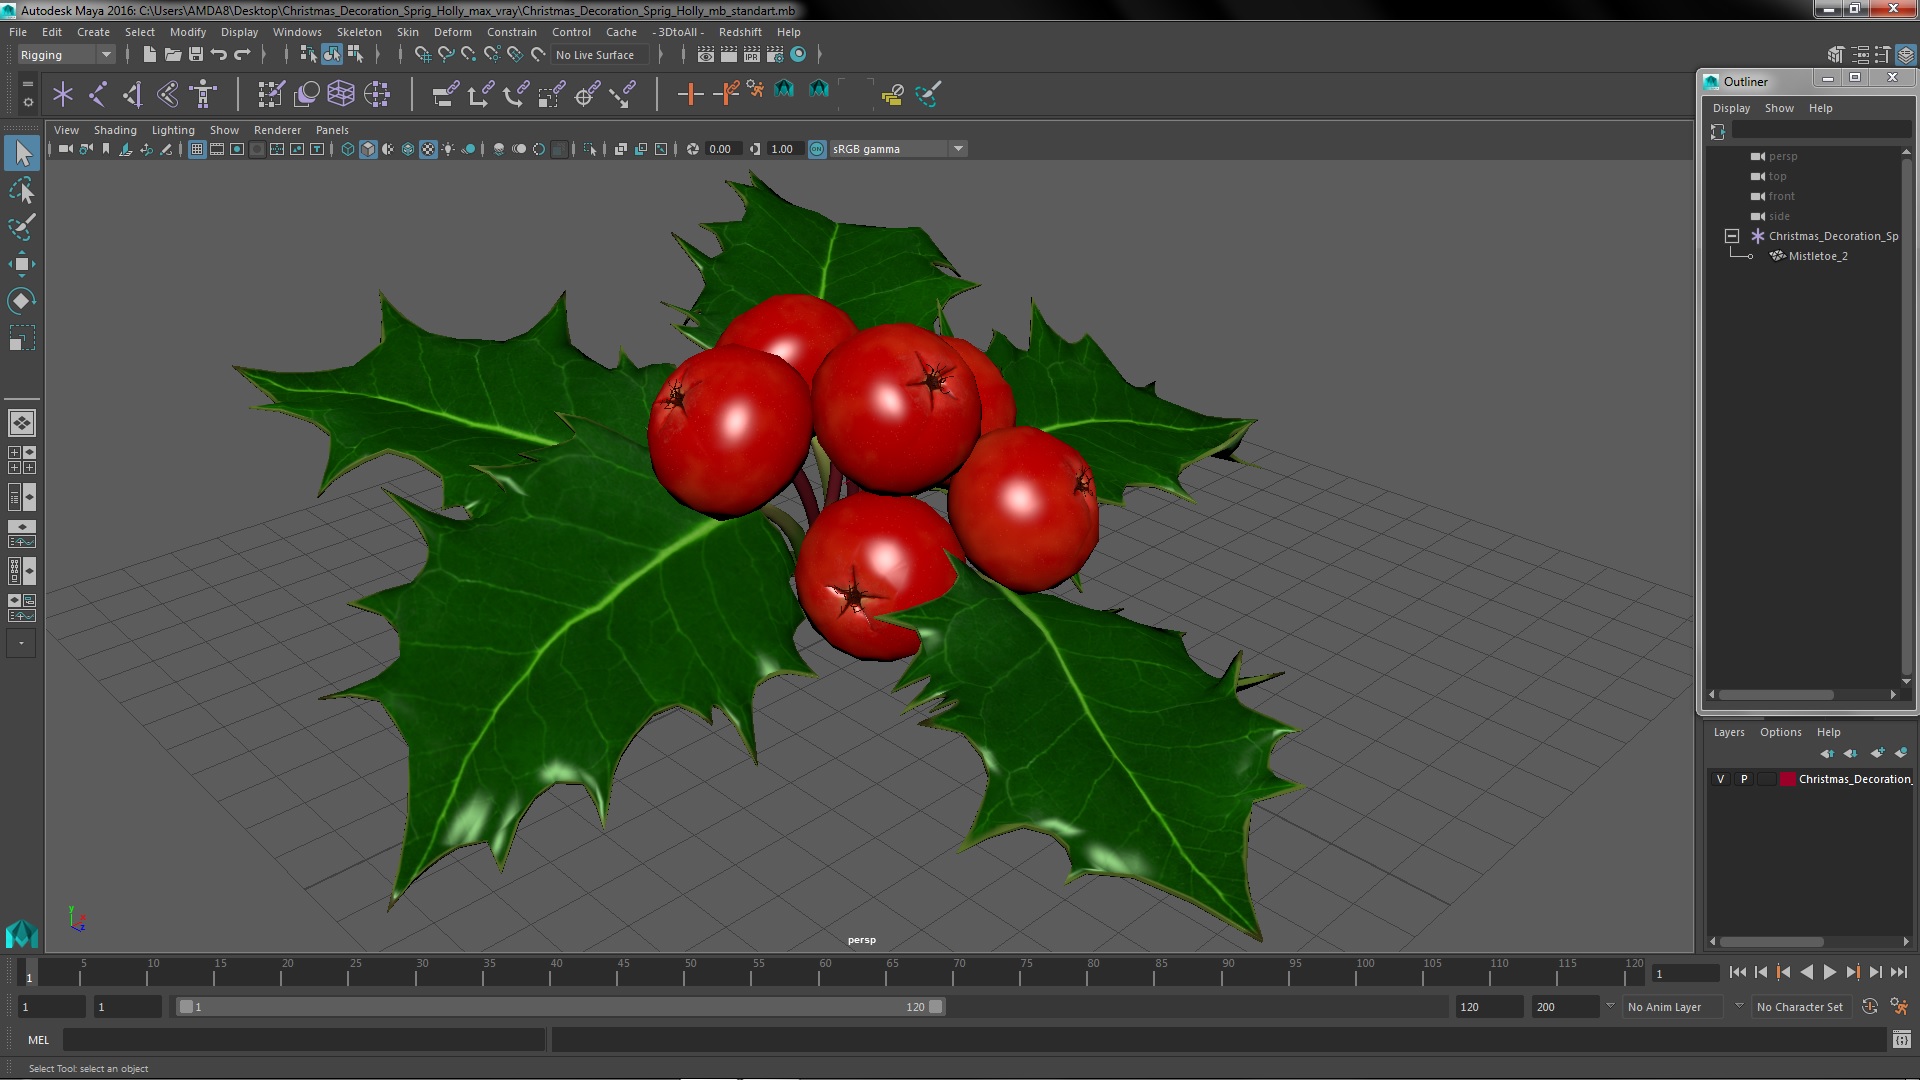
Task: Toggle layer visibility V box
Action: [x=1720, y=779]
